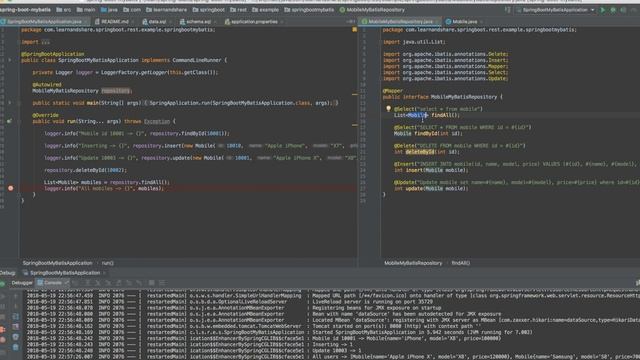Click spring-boot-mybatis in navigation bar
Image resolution: width=640 pixels, height=360 pixels.
[x=25, y=10]
